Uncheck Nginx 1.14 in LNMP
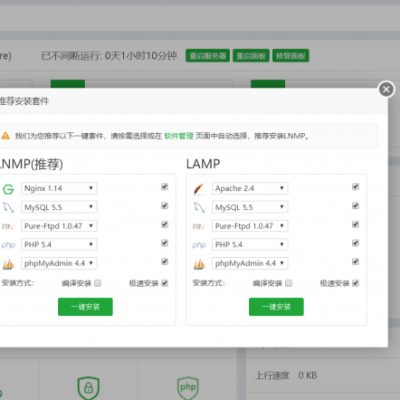This screenshot has width=400, height=400. [164, 187]
